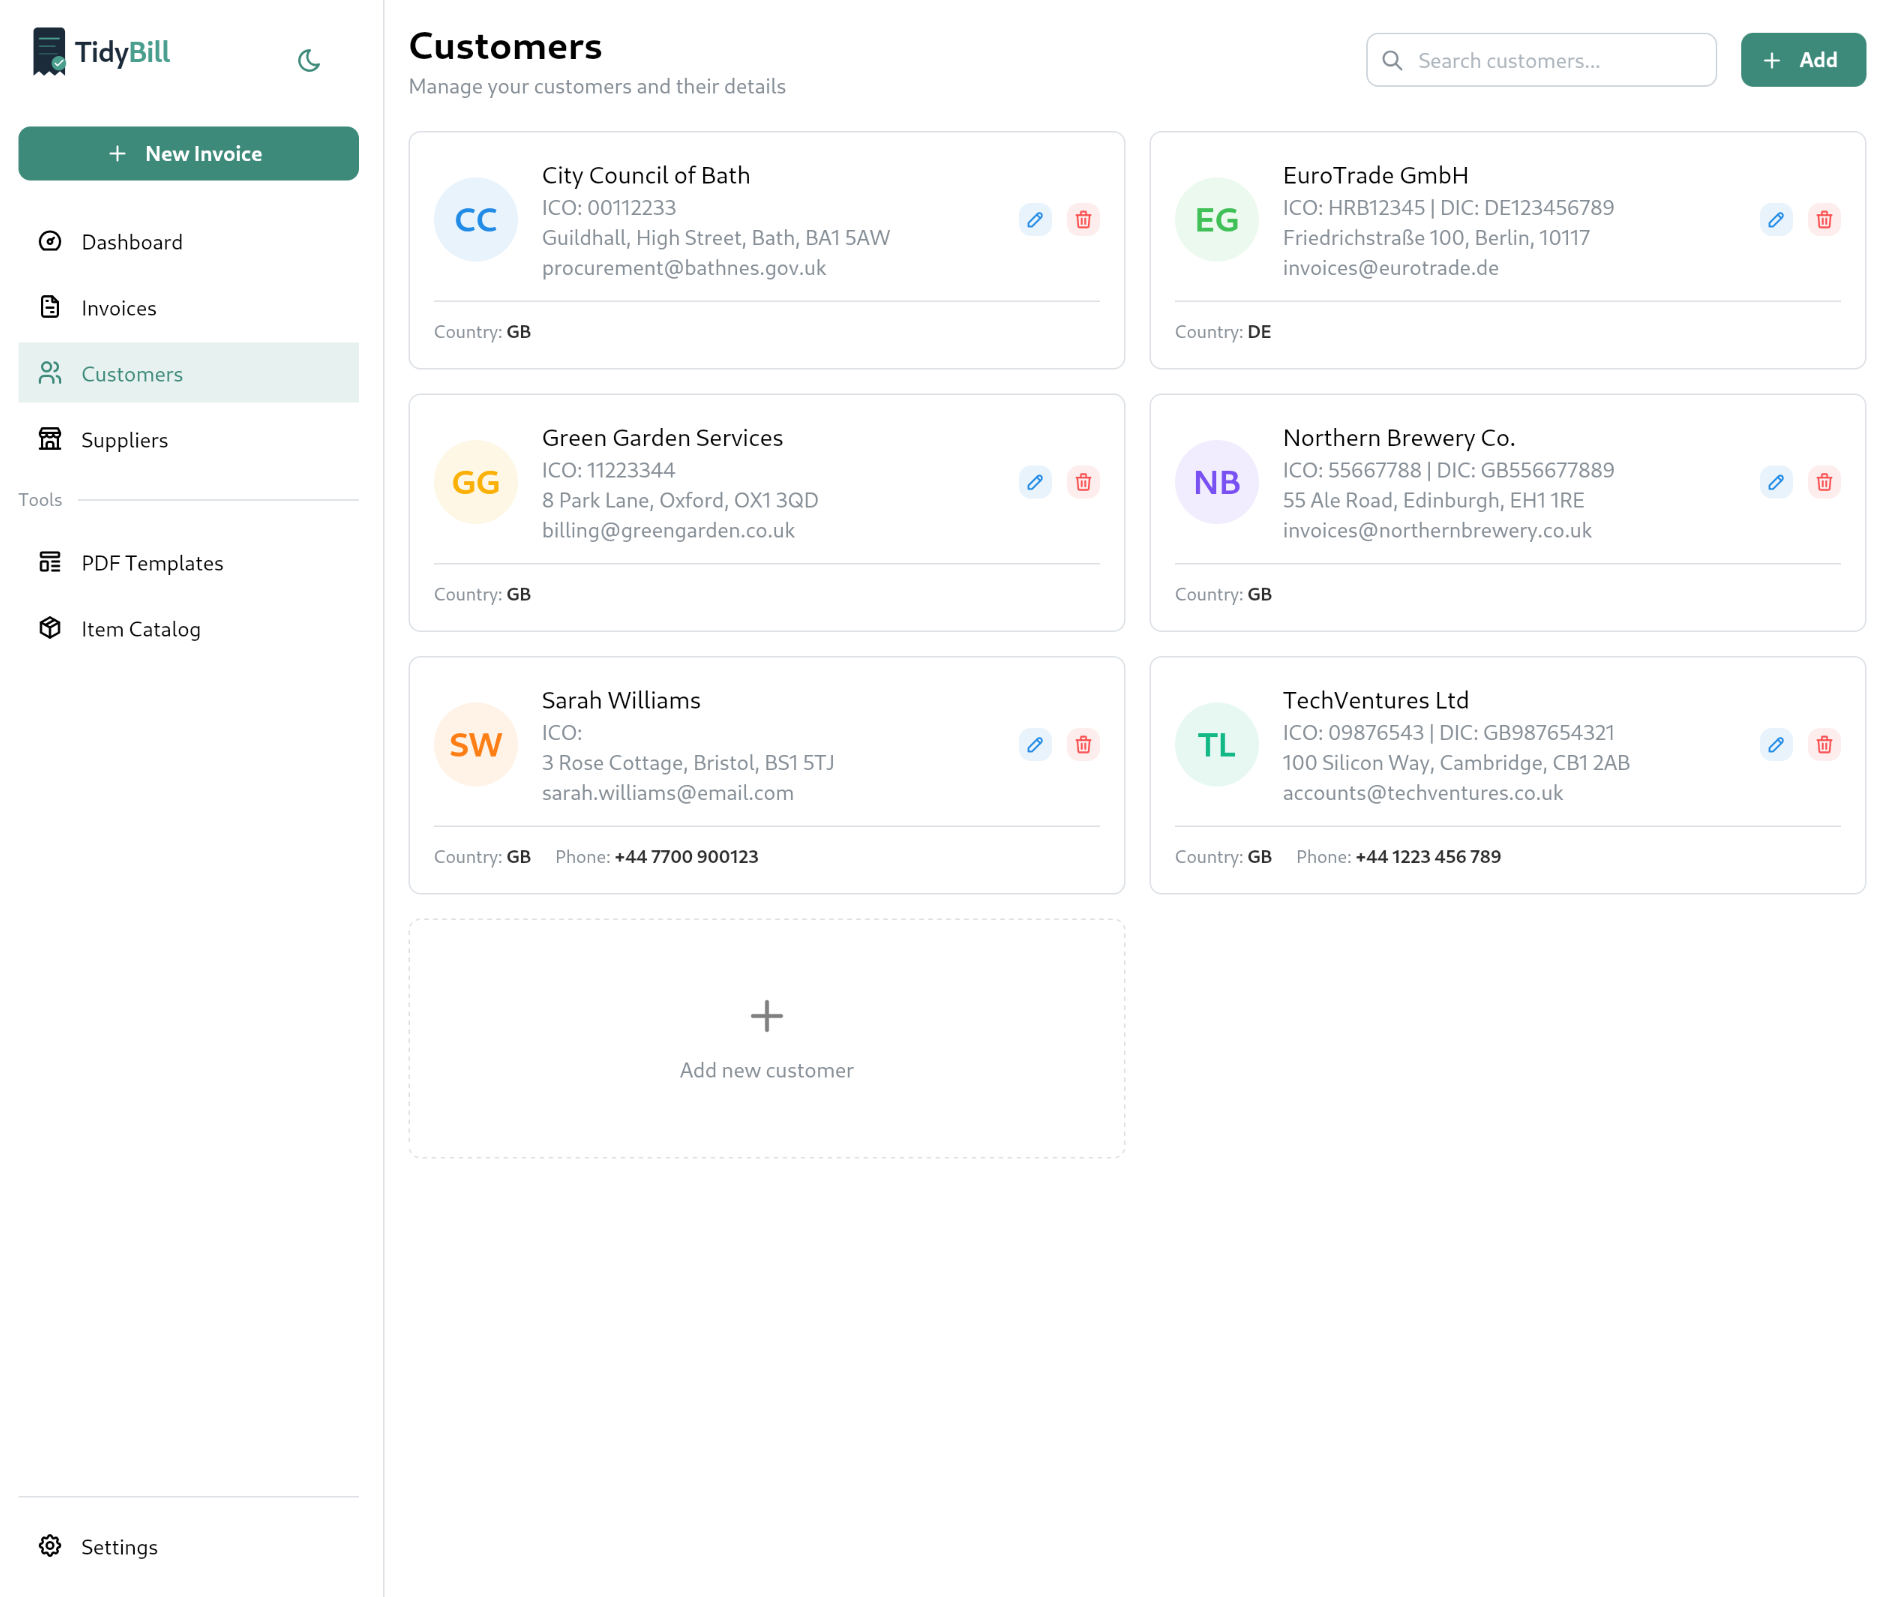The width and height of the screenshot is (1890, 1597).
Task: Open Suppliers section
Action: 124,440
